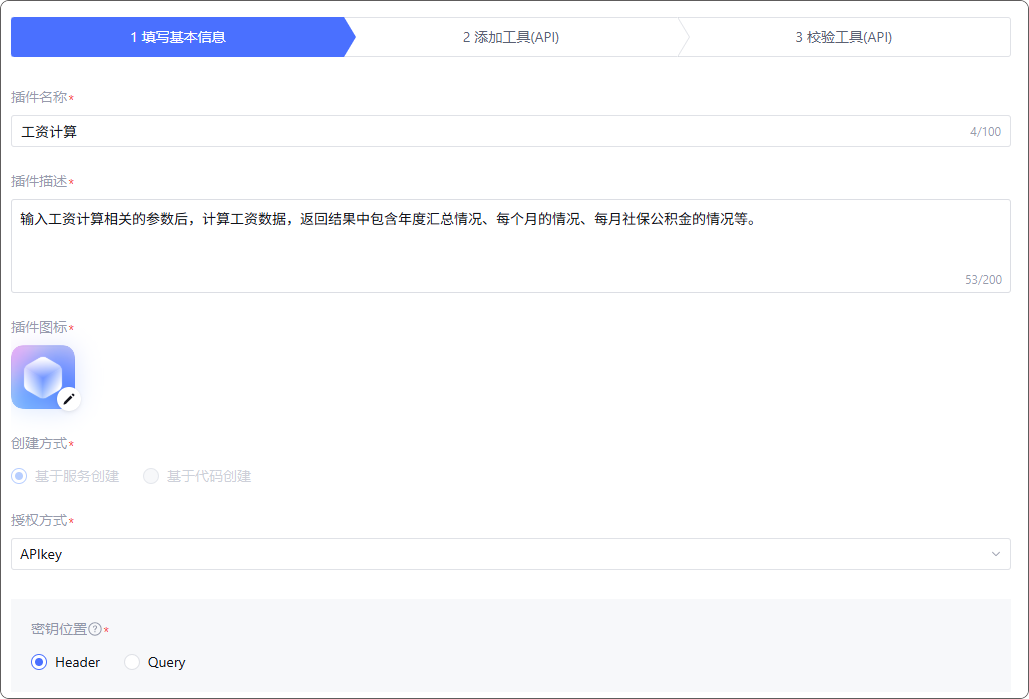This screenshot has height=699, width=1029.
Task: Click the 插件图标 label text
Action: point(39,327)
